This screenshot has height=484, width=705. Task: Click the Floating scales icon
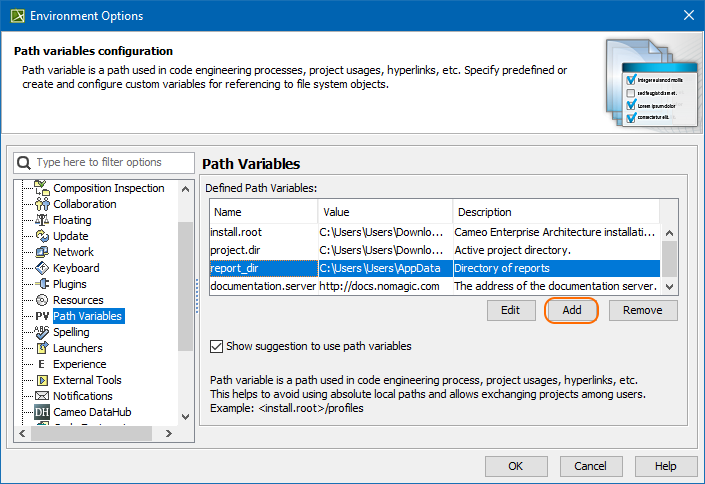click(x=42, y=220)
